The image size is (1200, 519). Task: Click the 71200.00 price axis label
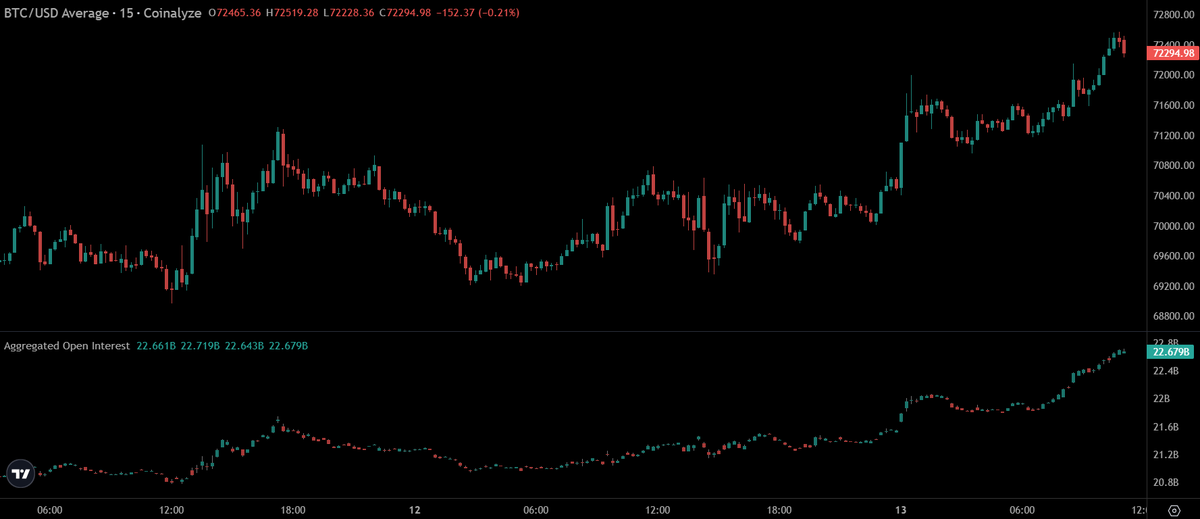1172,135
